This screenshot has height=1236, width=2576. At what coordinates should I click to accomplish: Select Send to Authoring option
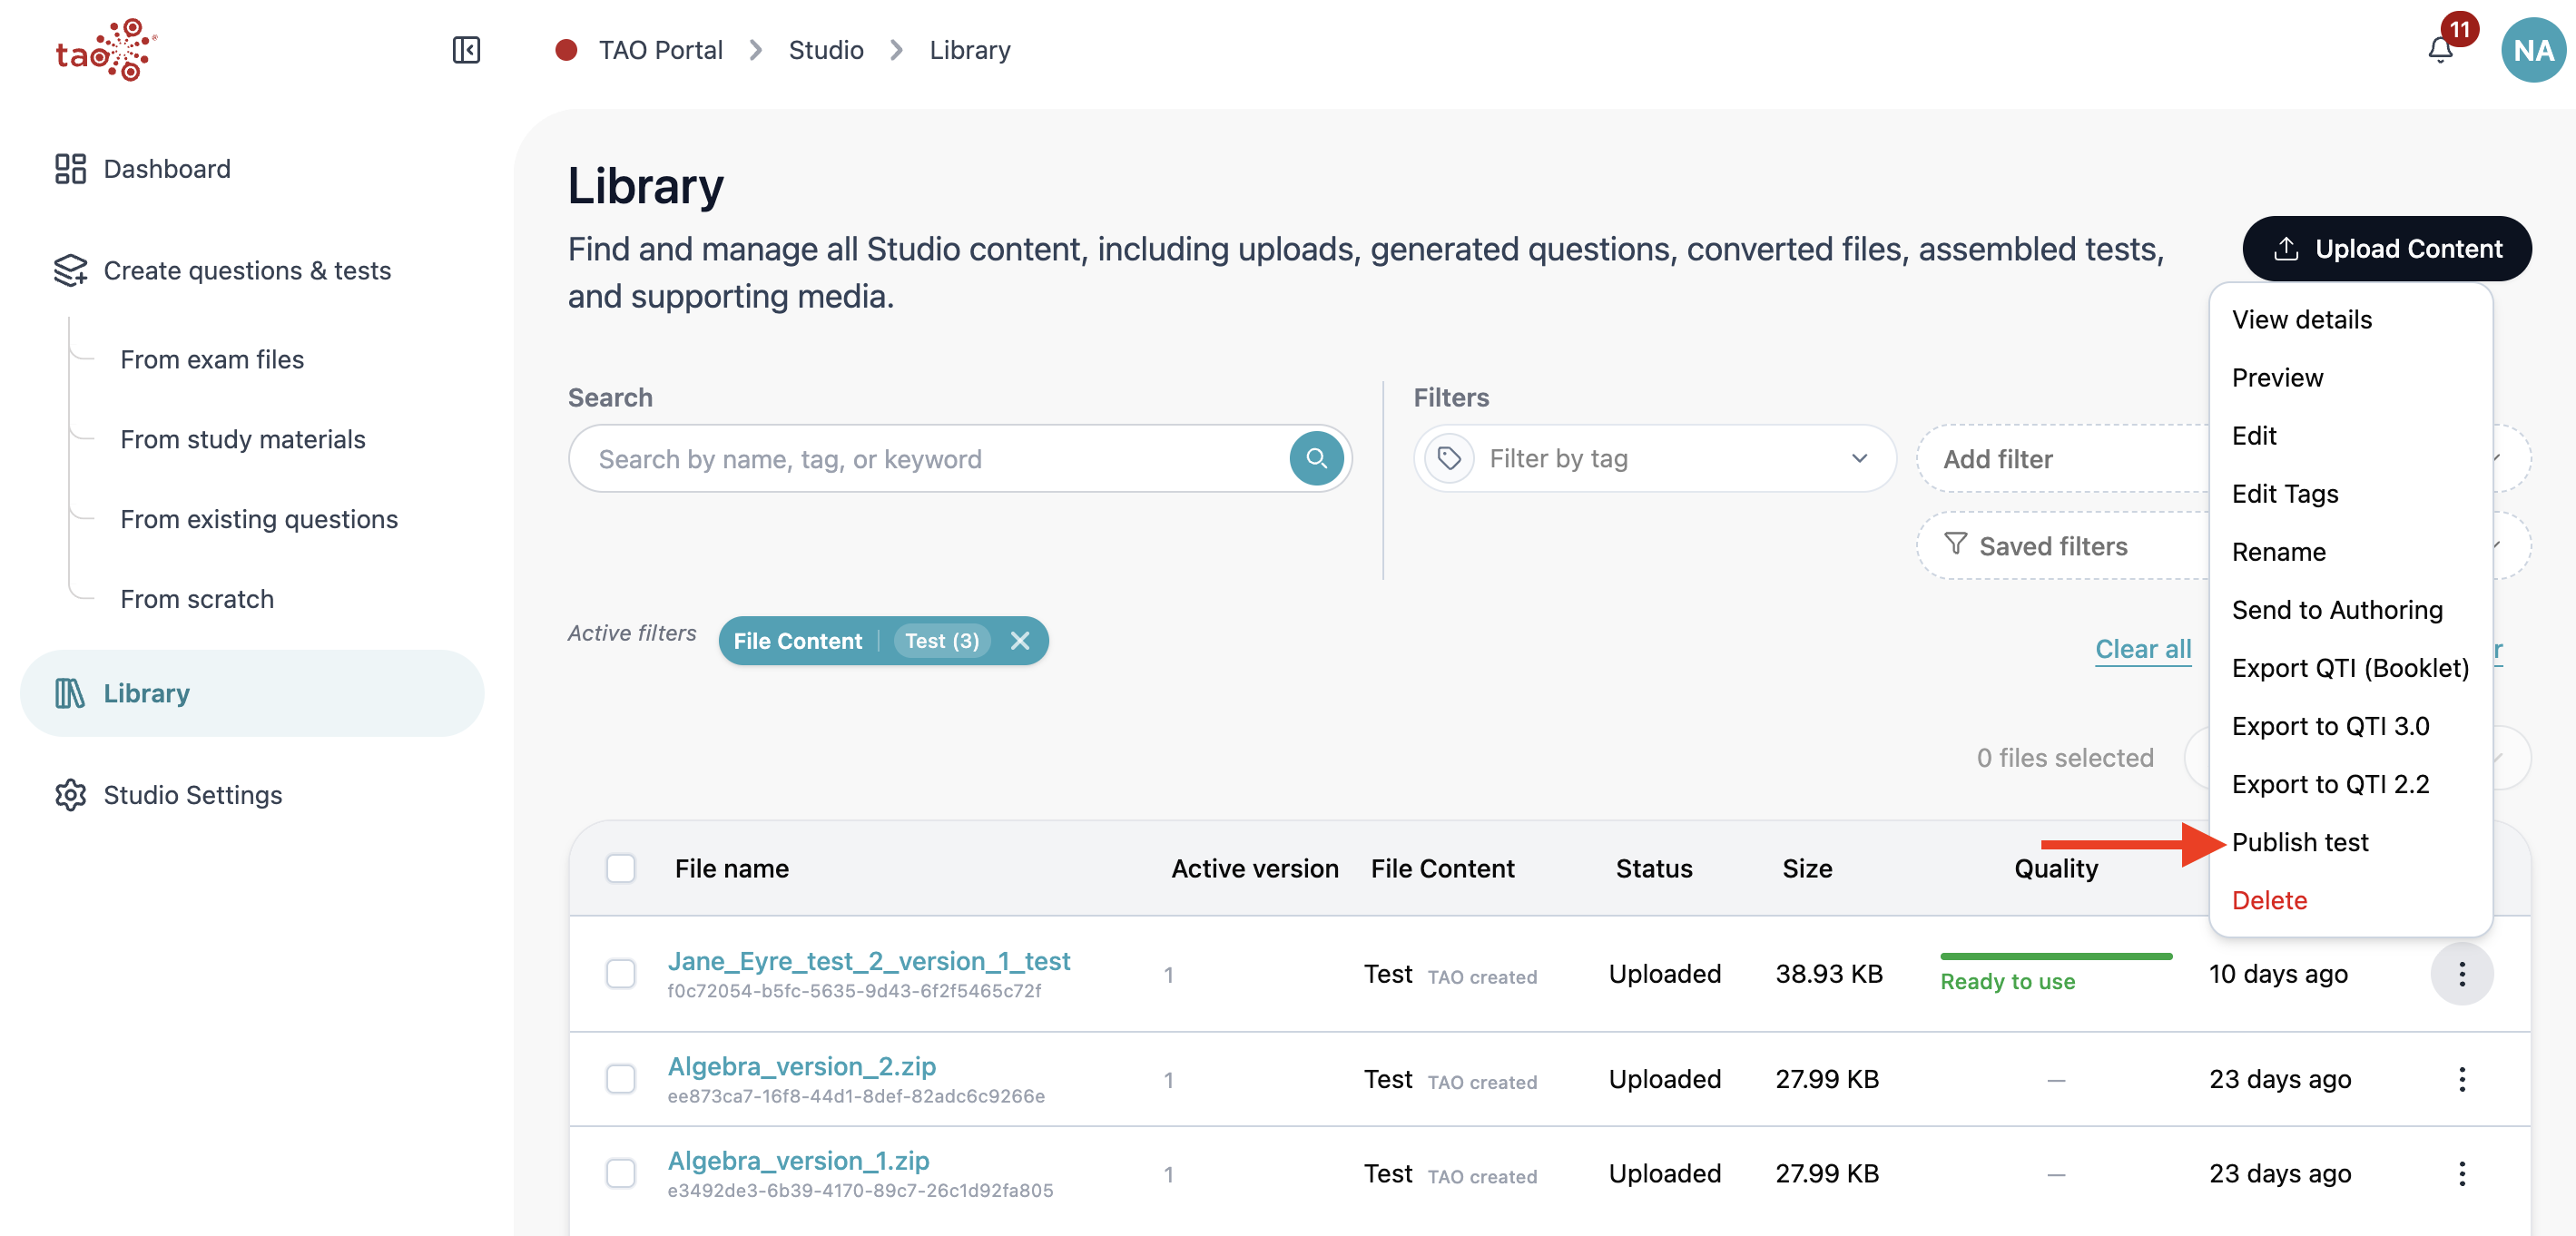coord(2336,610)
